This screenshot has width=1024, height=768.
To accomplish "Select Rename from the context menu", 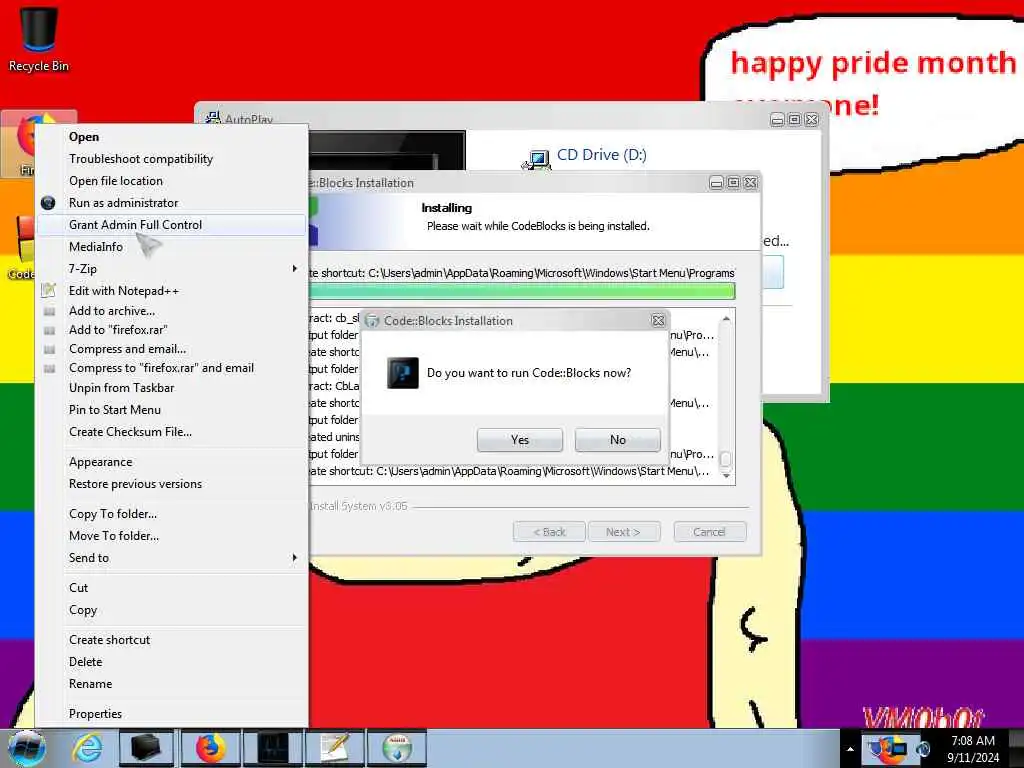I will (x=171, y=684).
